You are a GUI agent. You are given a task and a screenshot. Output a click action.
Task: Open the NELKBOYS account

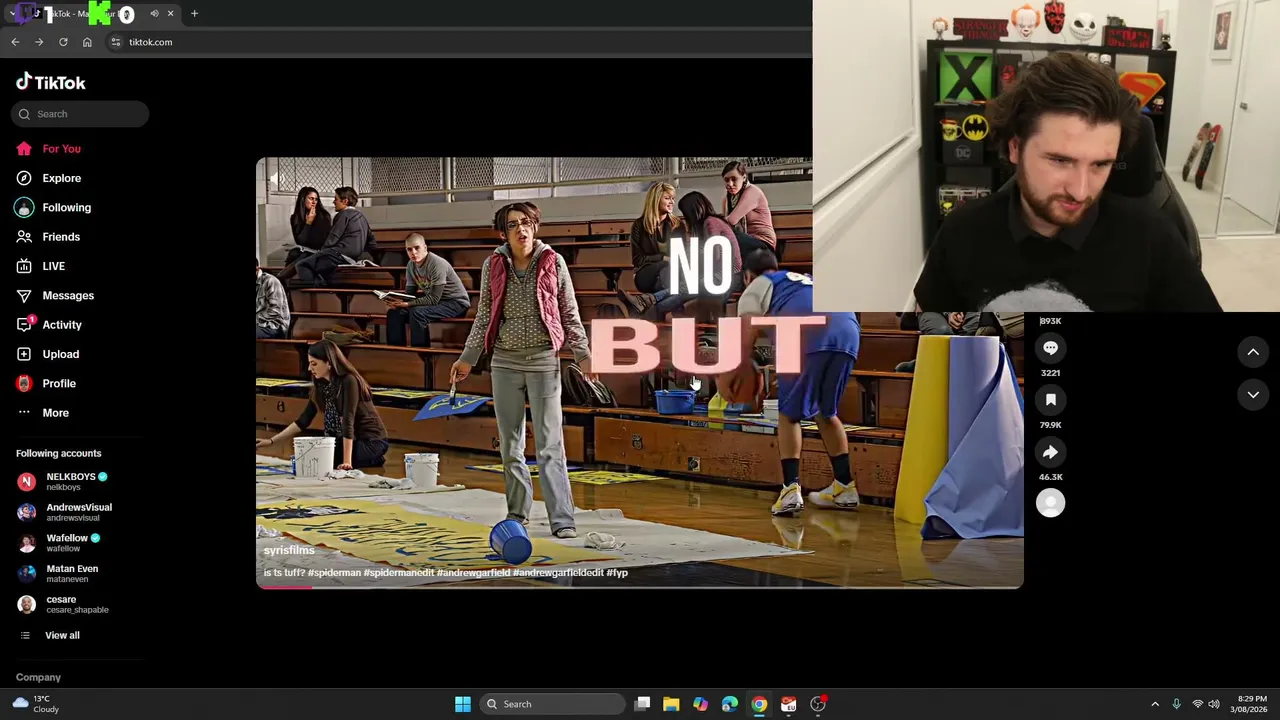click(x=62, y=481)
